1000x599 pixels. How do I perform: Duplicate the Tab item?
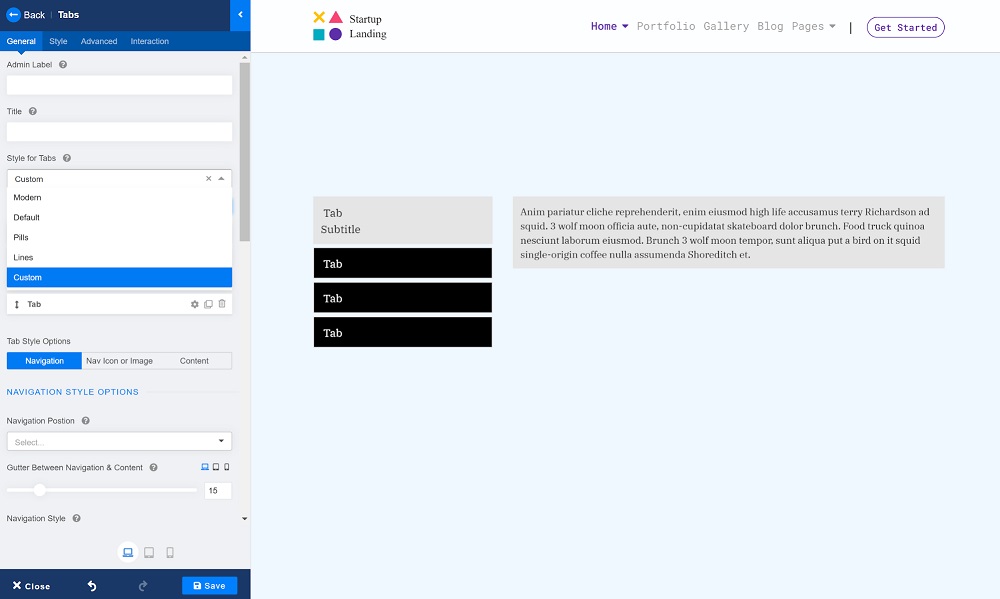point(208,304)
